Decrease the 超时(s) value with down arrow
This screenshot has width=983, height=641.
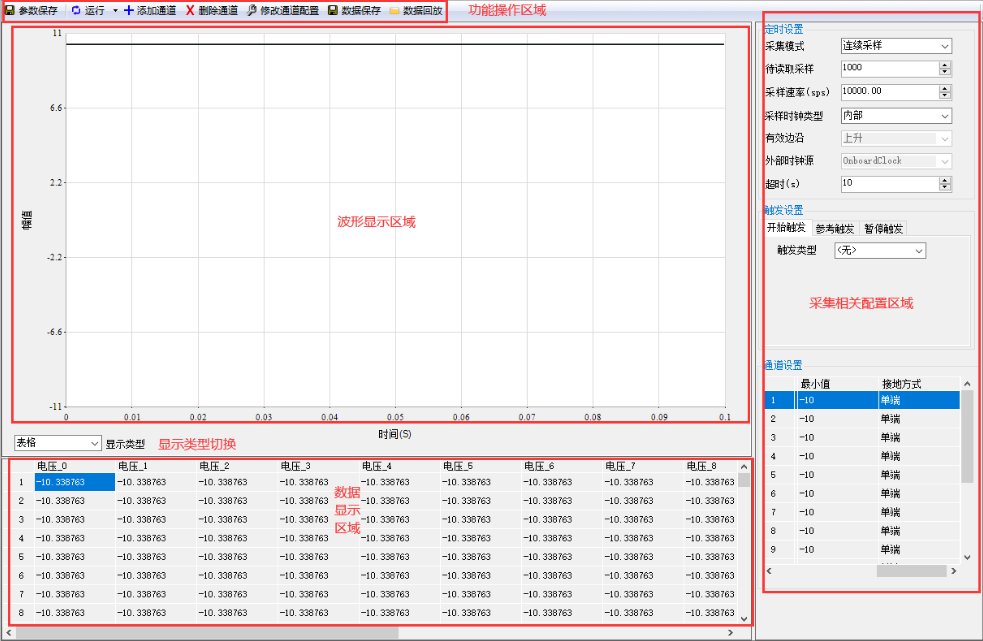click(x=945, y=187)
